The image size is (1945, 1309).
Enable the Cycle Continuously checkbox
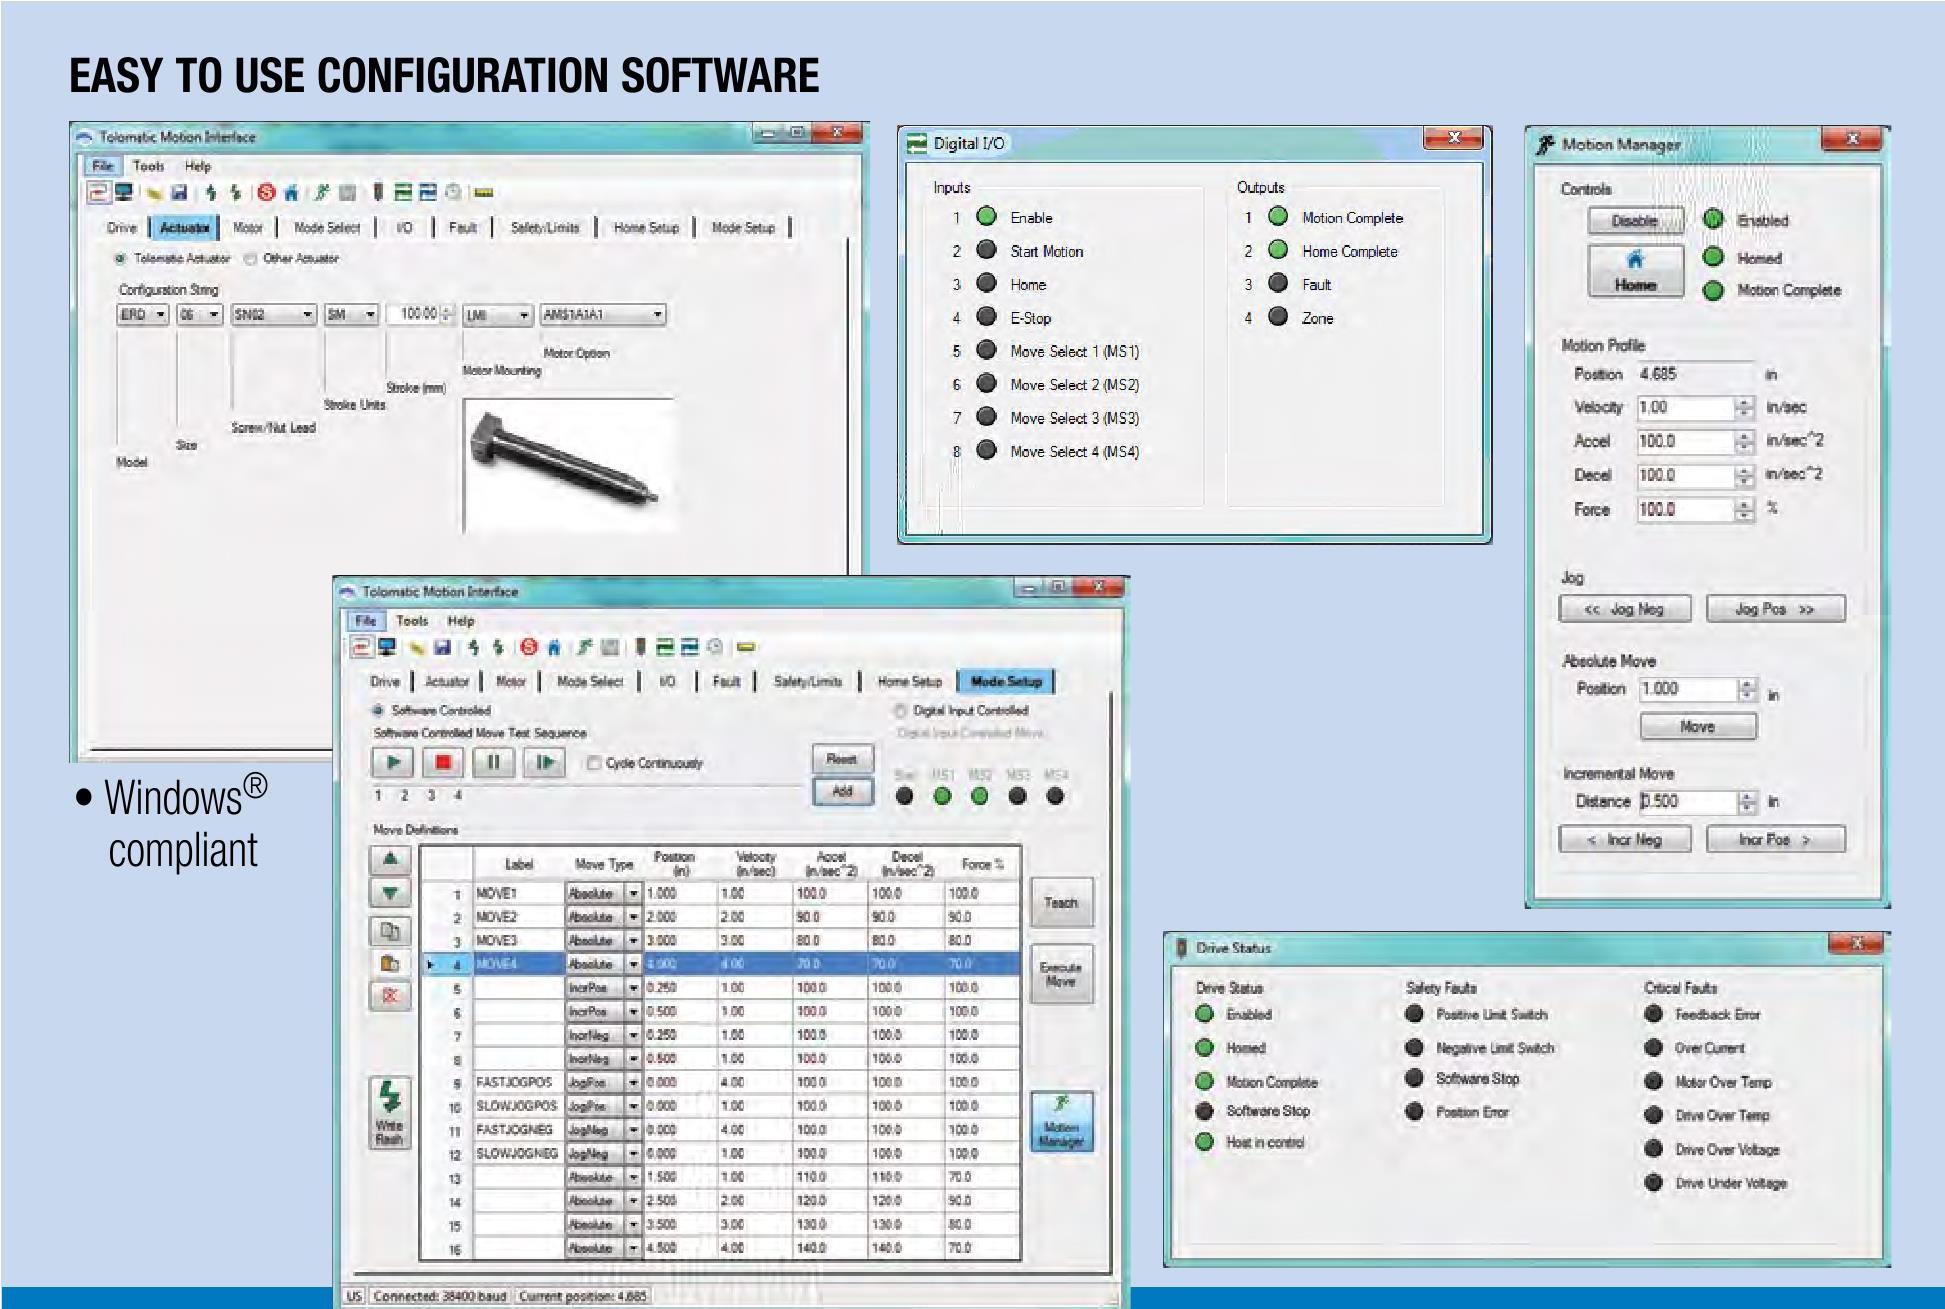(594, 763)
